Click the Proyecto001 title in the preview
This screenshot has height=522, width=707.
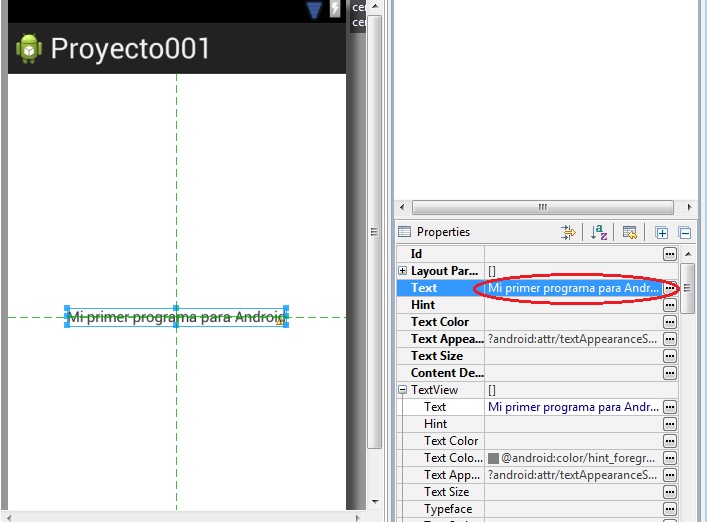(x=130, y=48)
